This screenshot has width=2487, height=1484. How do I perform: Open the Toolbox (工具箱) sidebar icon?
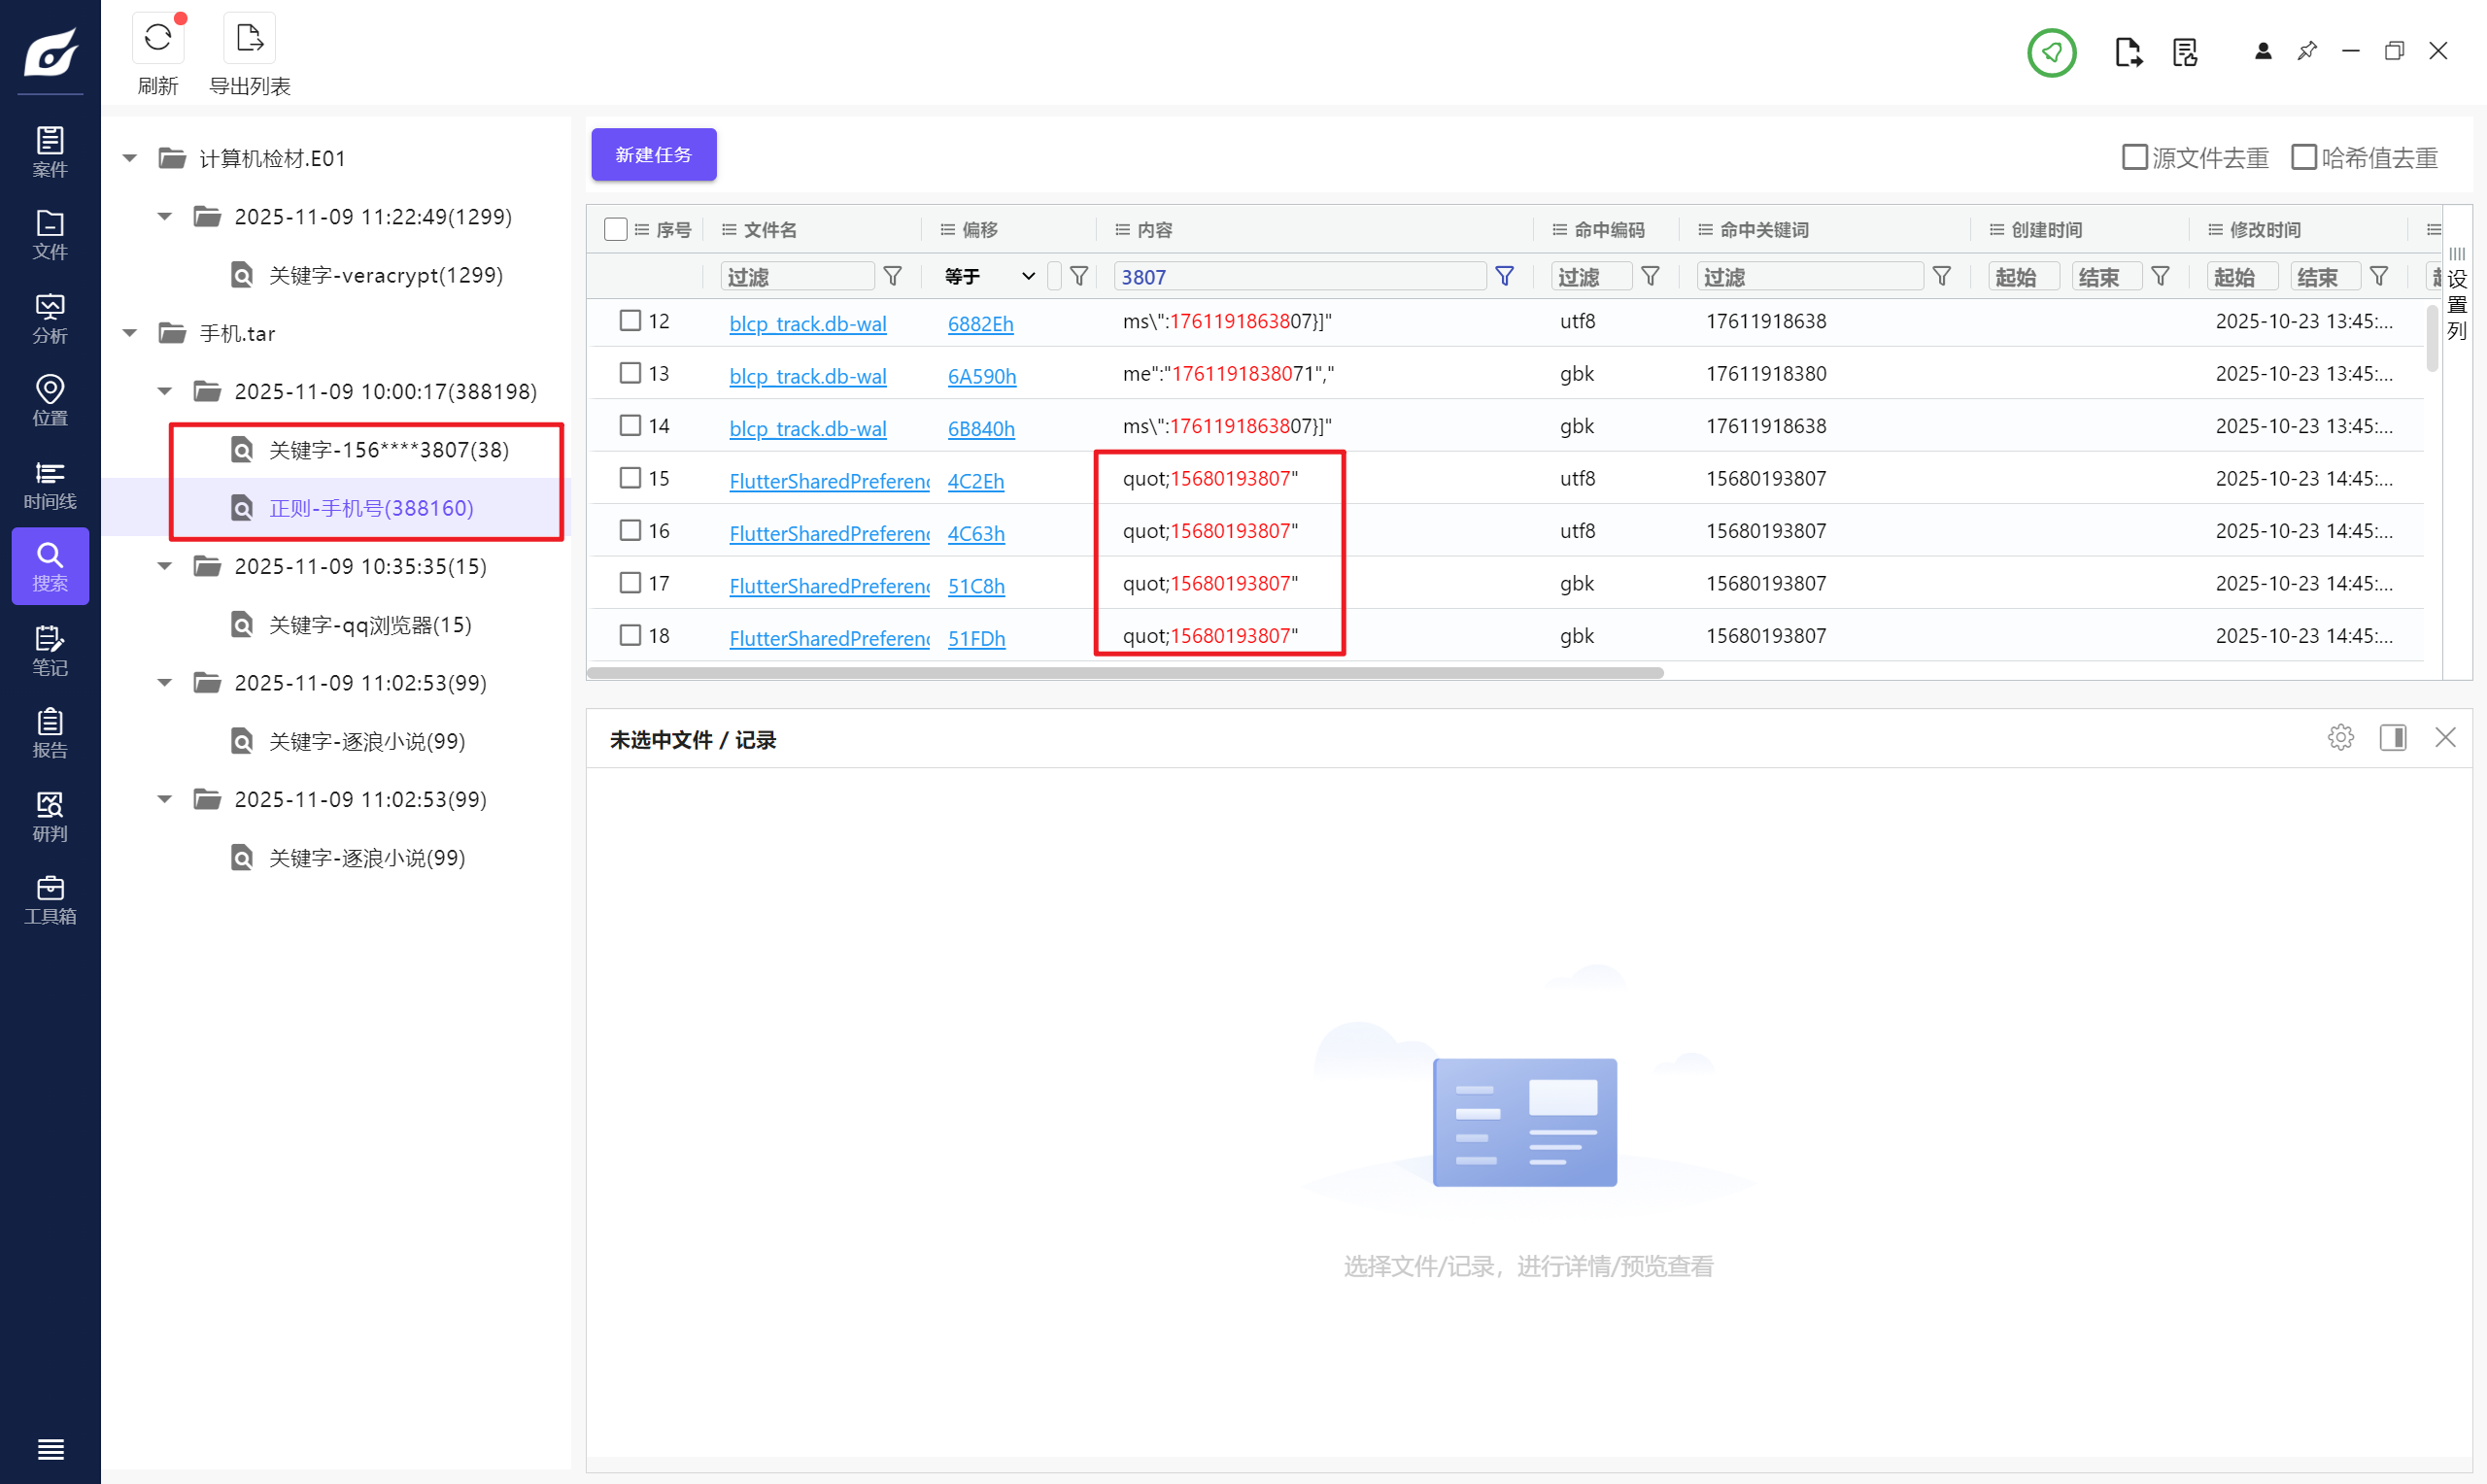coord(50,899)
